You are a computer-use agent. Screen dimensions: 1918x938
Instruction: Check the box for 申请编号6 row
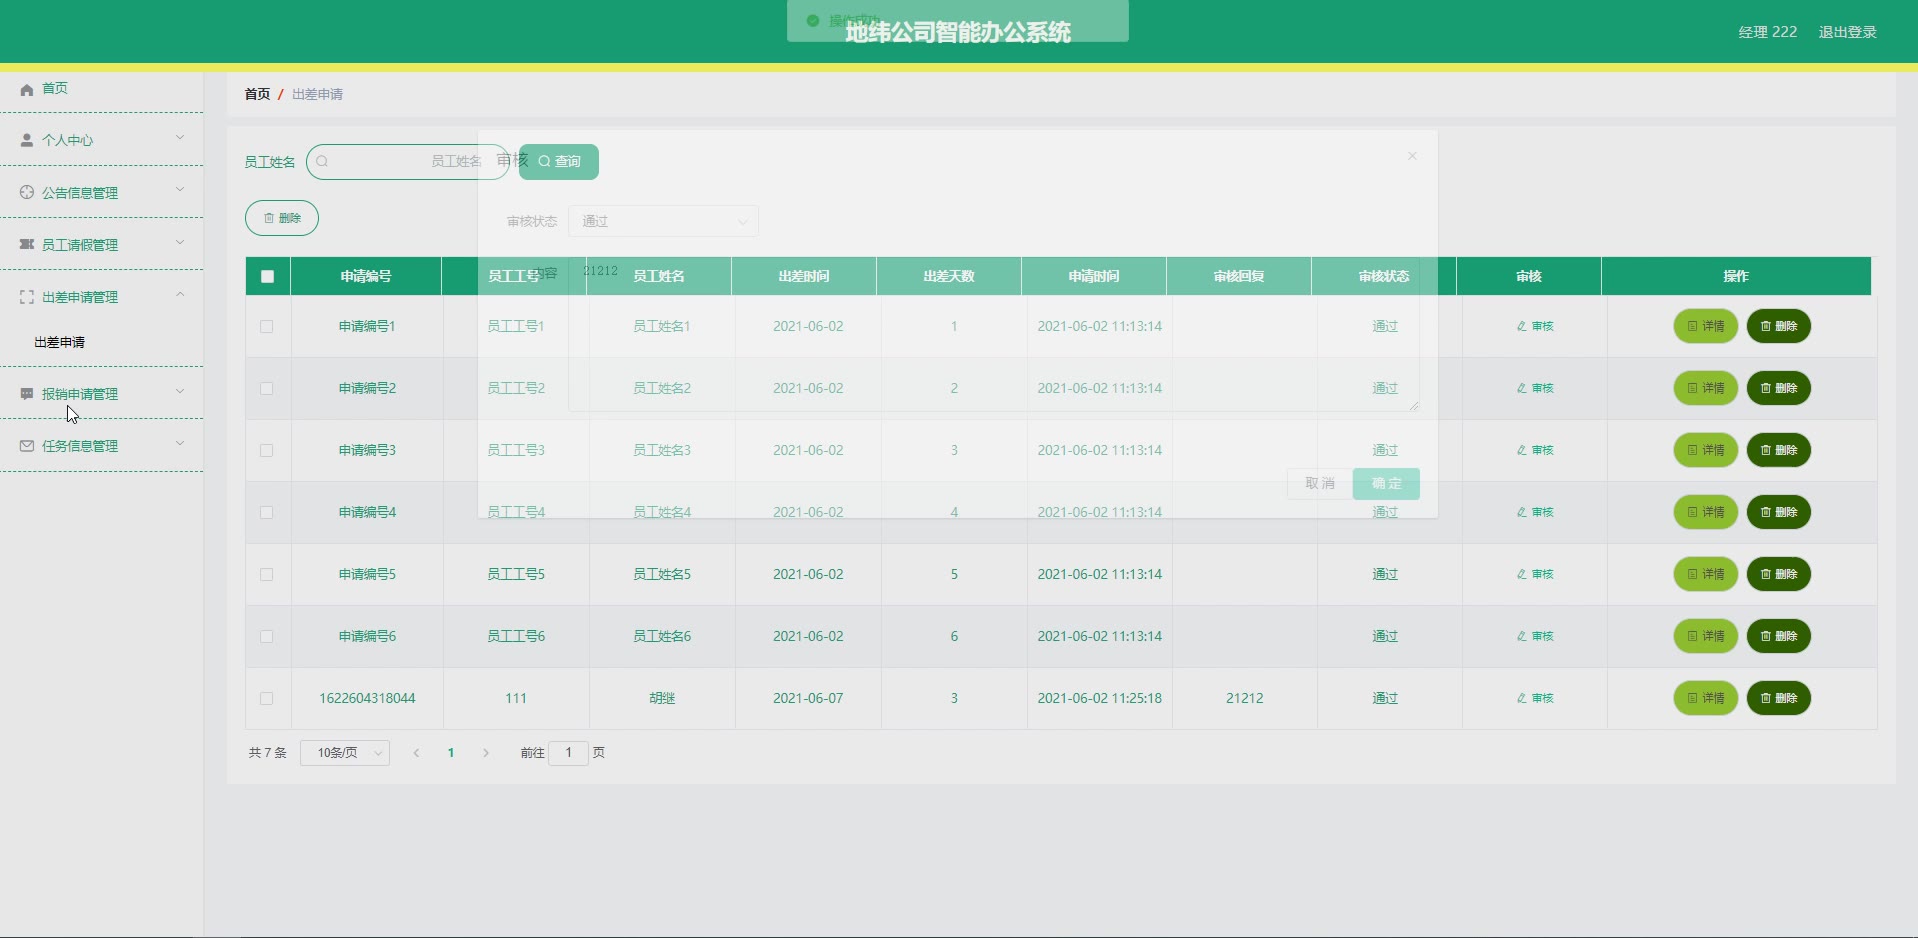pos(267,636)
